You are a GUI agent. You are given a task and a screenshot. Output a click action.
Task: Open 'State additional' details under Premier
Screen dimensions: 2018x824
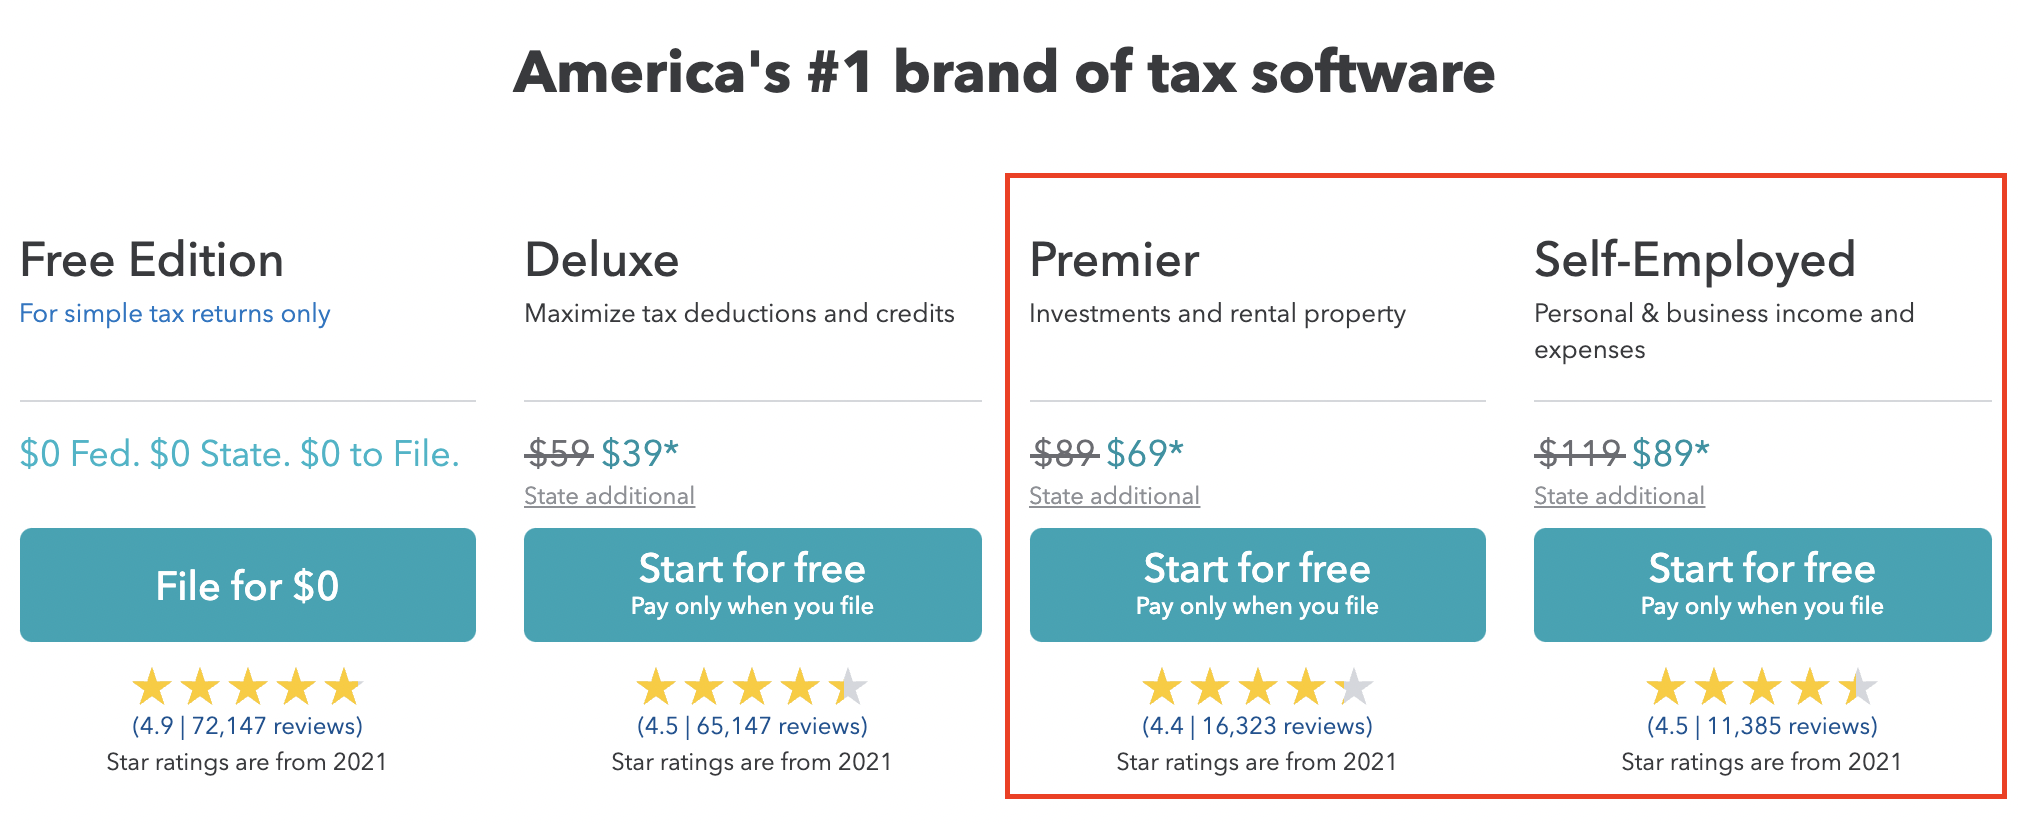click(x=1114, y=495)
